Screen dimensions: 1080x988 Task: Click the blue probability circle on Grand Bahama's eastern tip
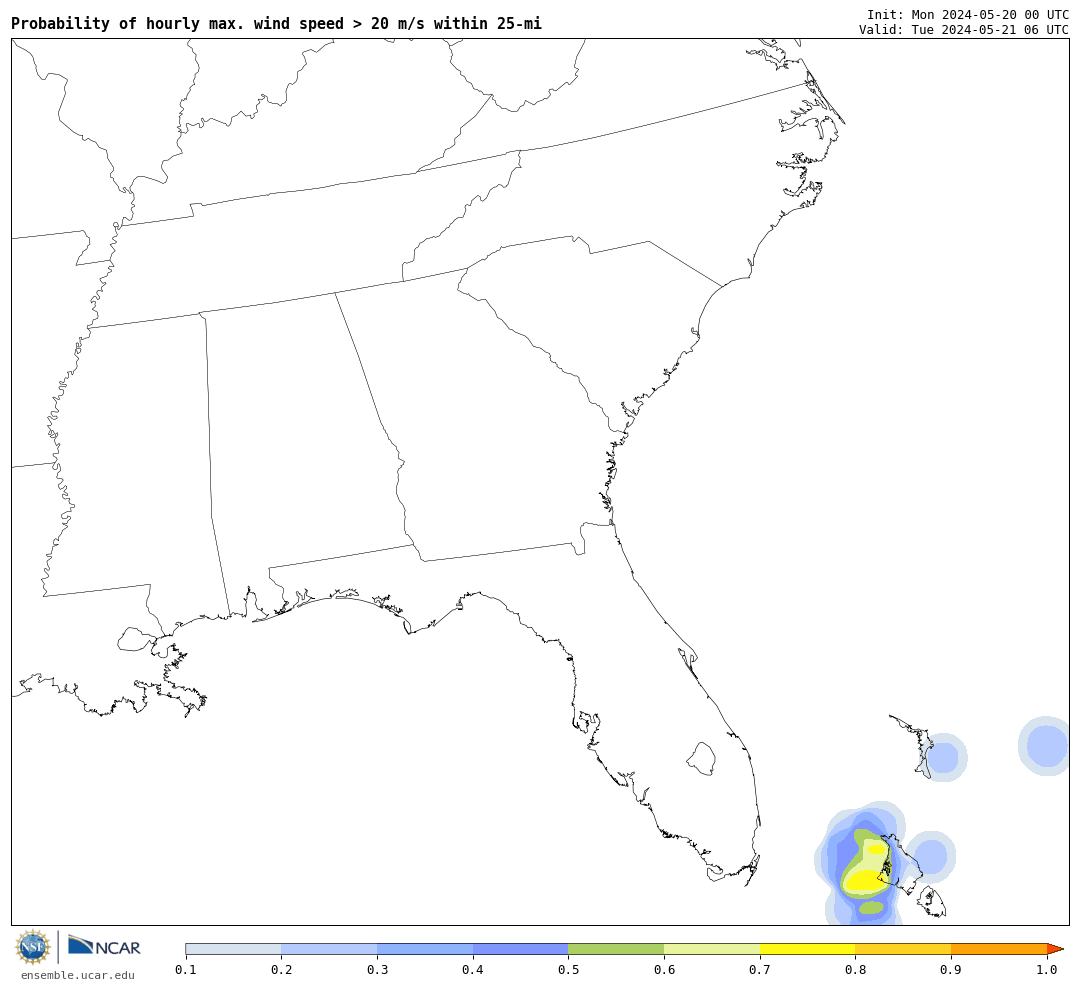[942, 757]
